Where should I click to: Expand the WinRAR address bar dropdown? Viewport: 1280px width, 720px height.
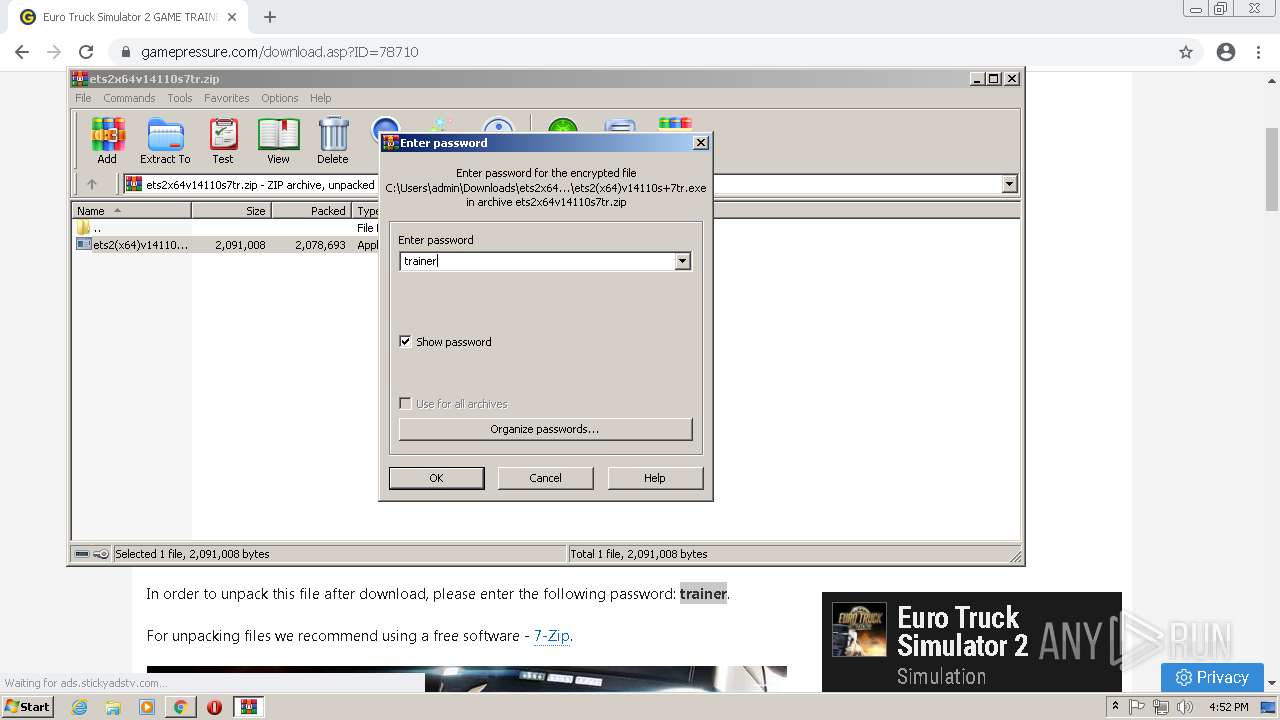click(x=1009, y=184)
